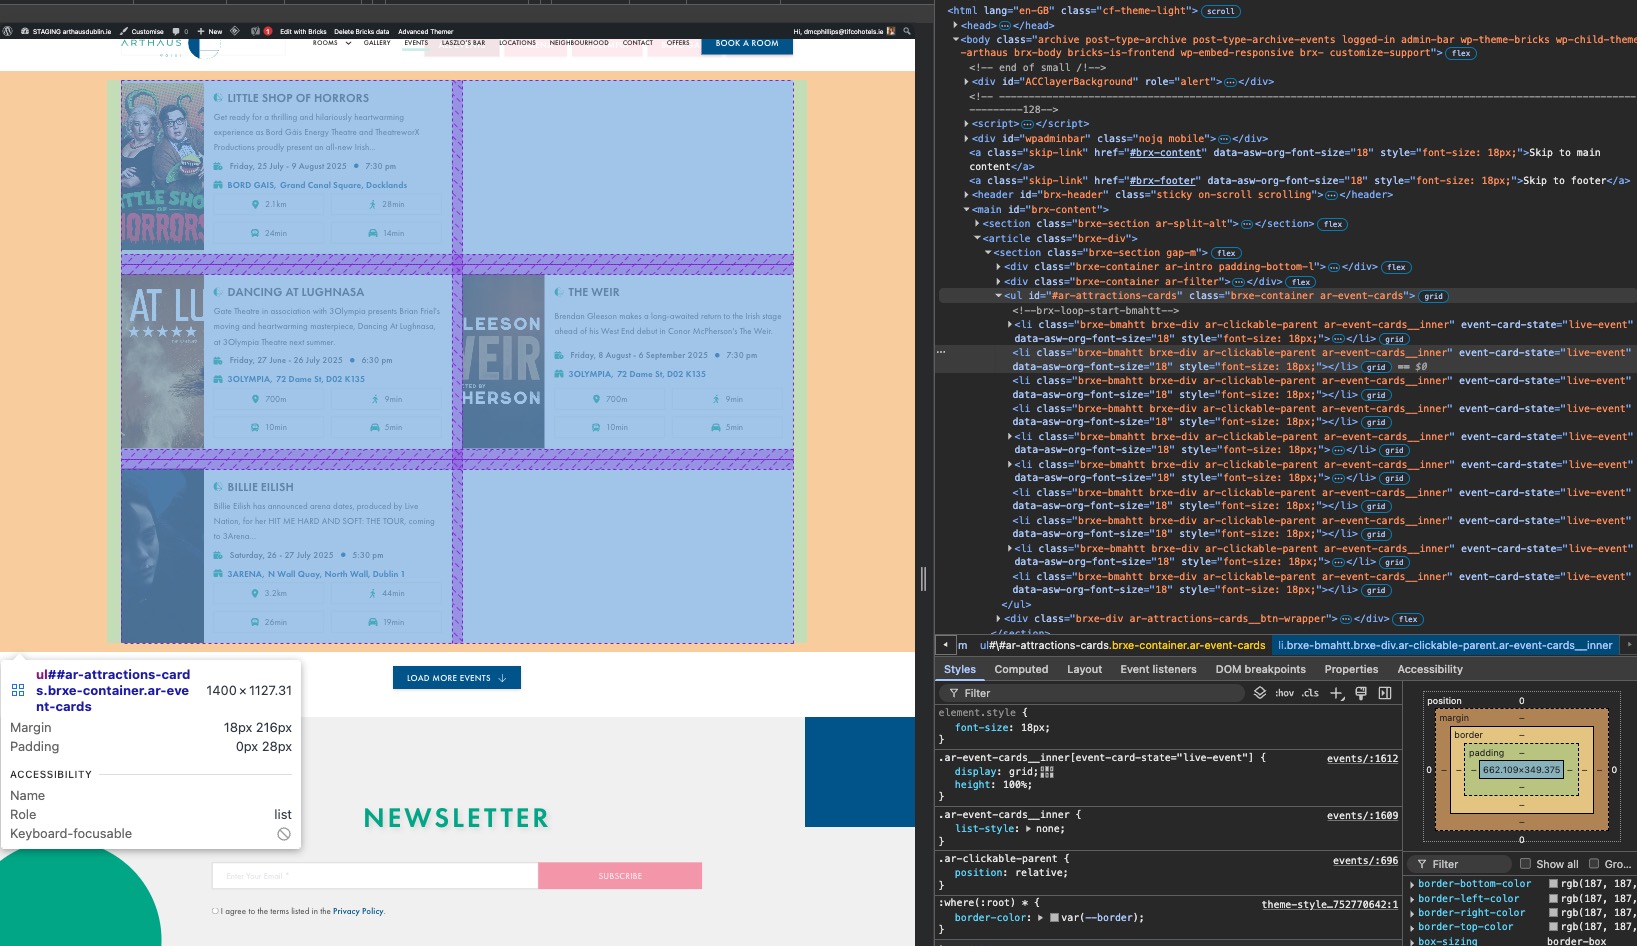Toggle flex badge on the ar-intro container div
Viewport: 1637px width, 946px height.
click(1396, 267)
